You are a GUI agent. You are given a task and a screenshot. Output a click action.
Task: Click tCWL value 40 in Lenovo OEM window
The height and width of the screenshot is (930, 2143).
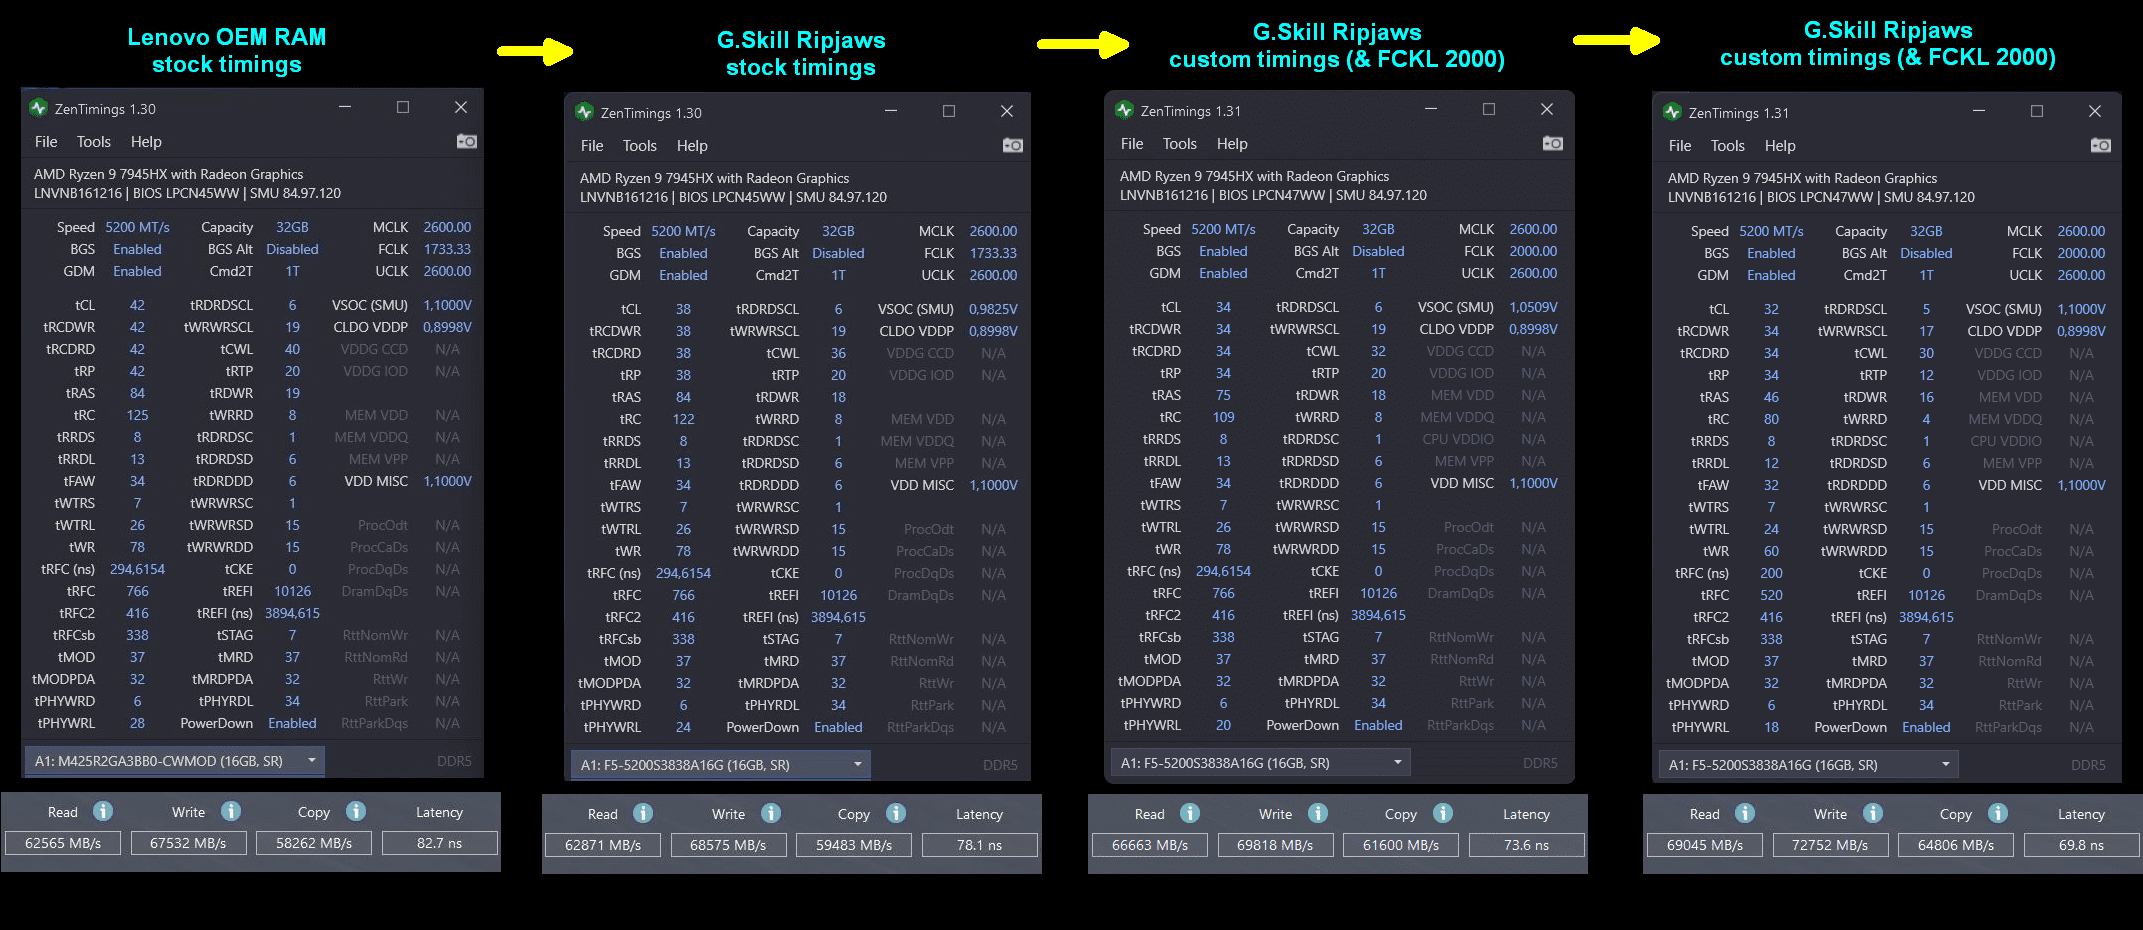coord(292,349)
